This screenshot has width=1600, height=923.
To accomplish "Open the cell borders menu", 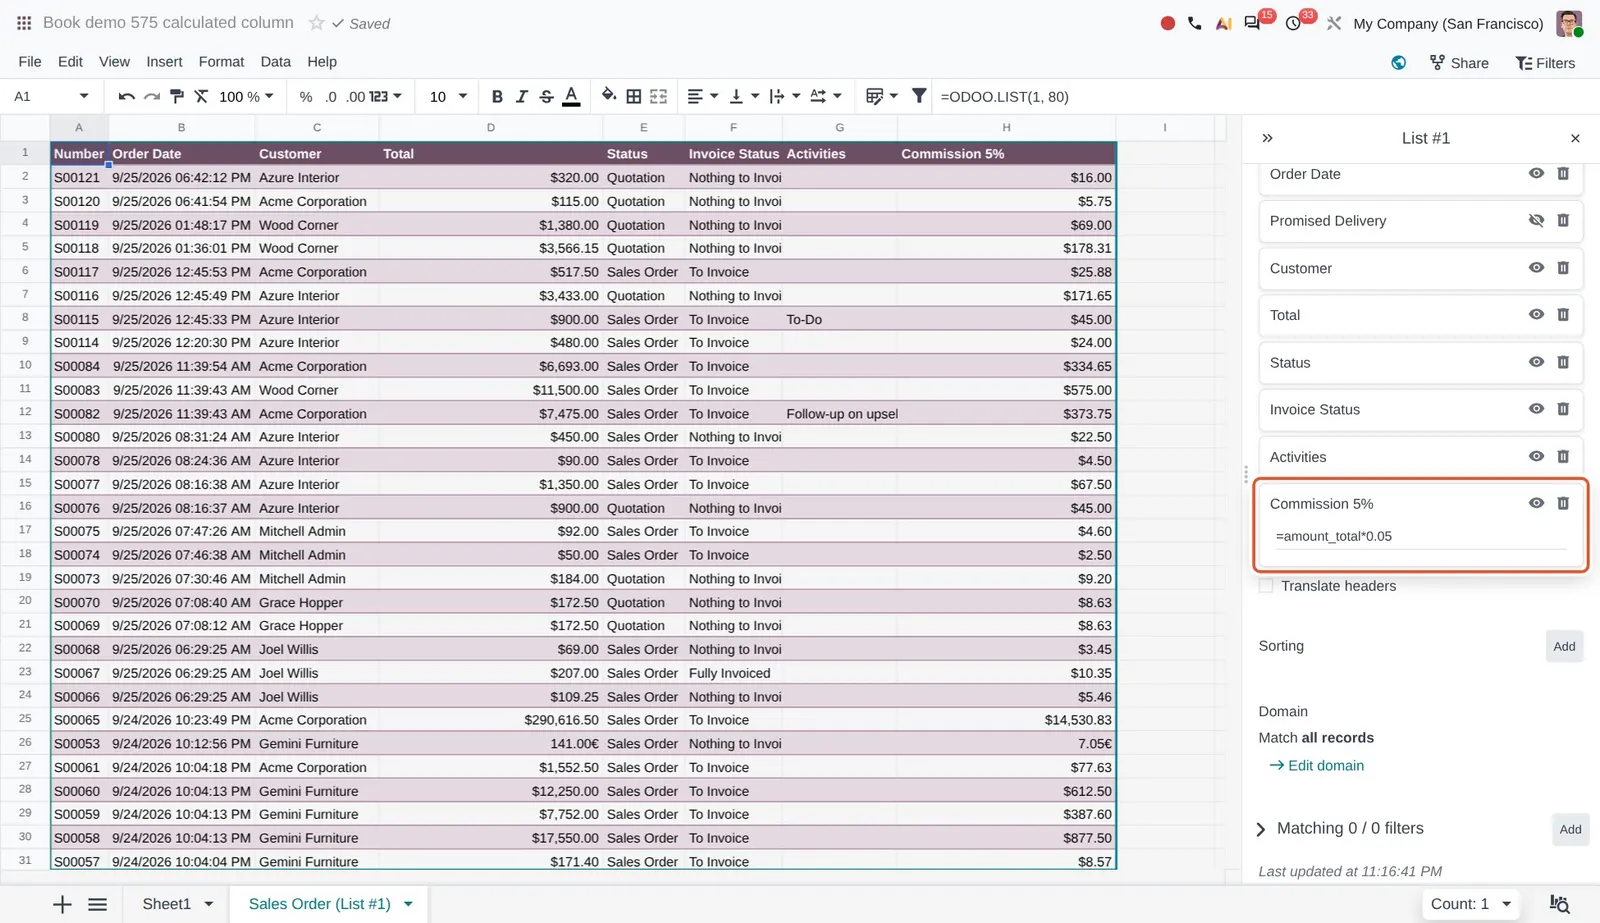I will pyautogui.click(x=634, y=96).
